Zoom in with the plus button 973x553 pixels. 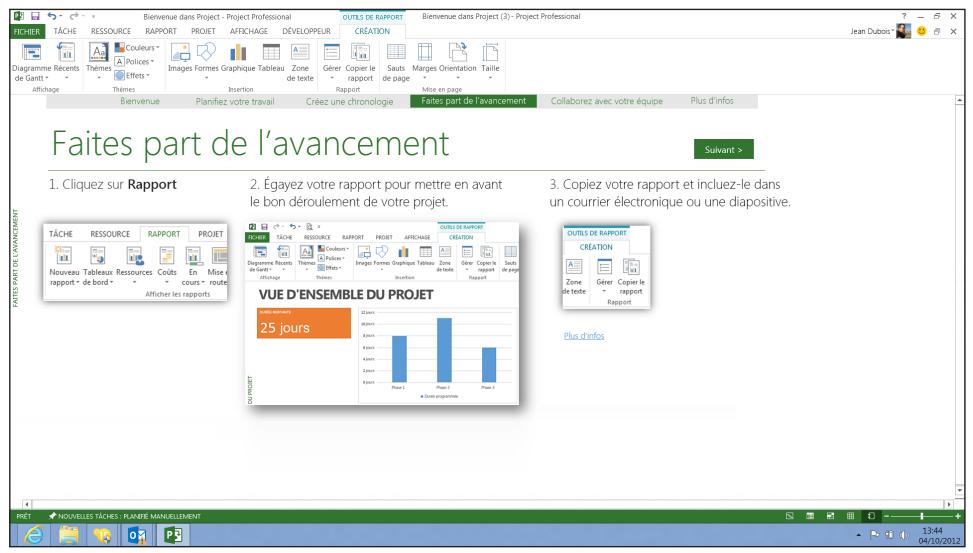tap(959, 516)
